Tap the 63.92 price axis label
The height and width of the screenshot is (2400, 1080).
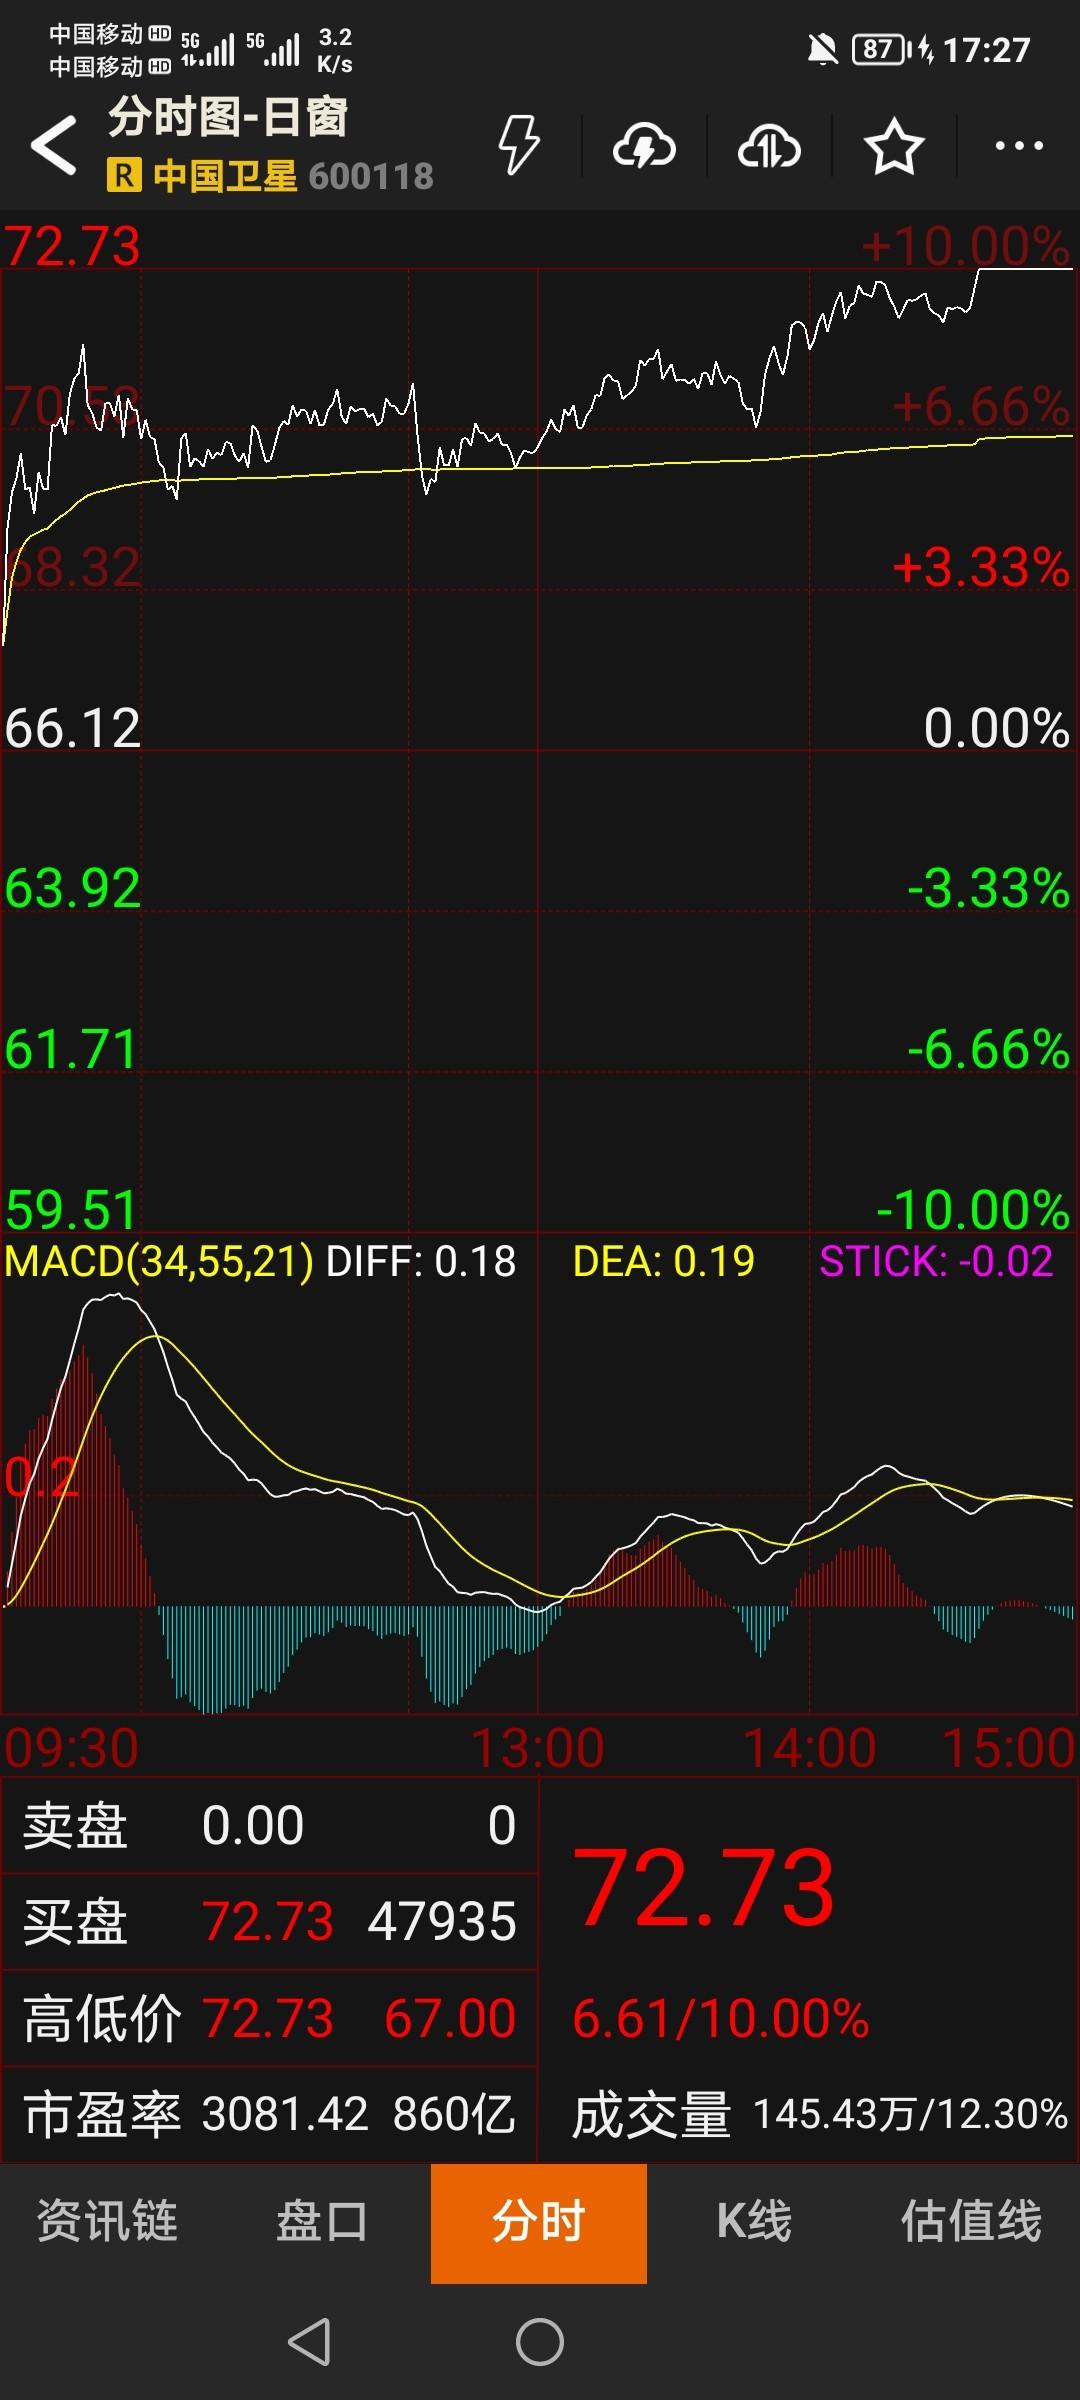(73, 888)
